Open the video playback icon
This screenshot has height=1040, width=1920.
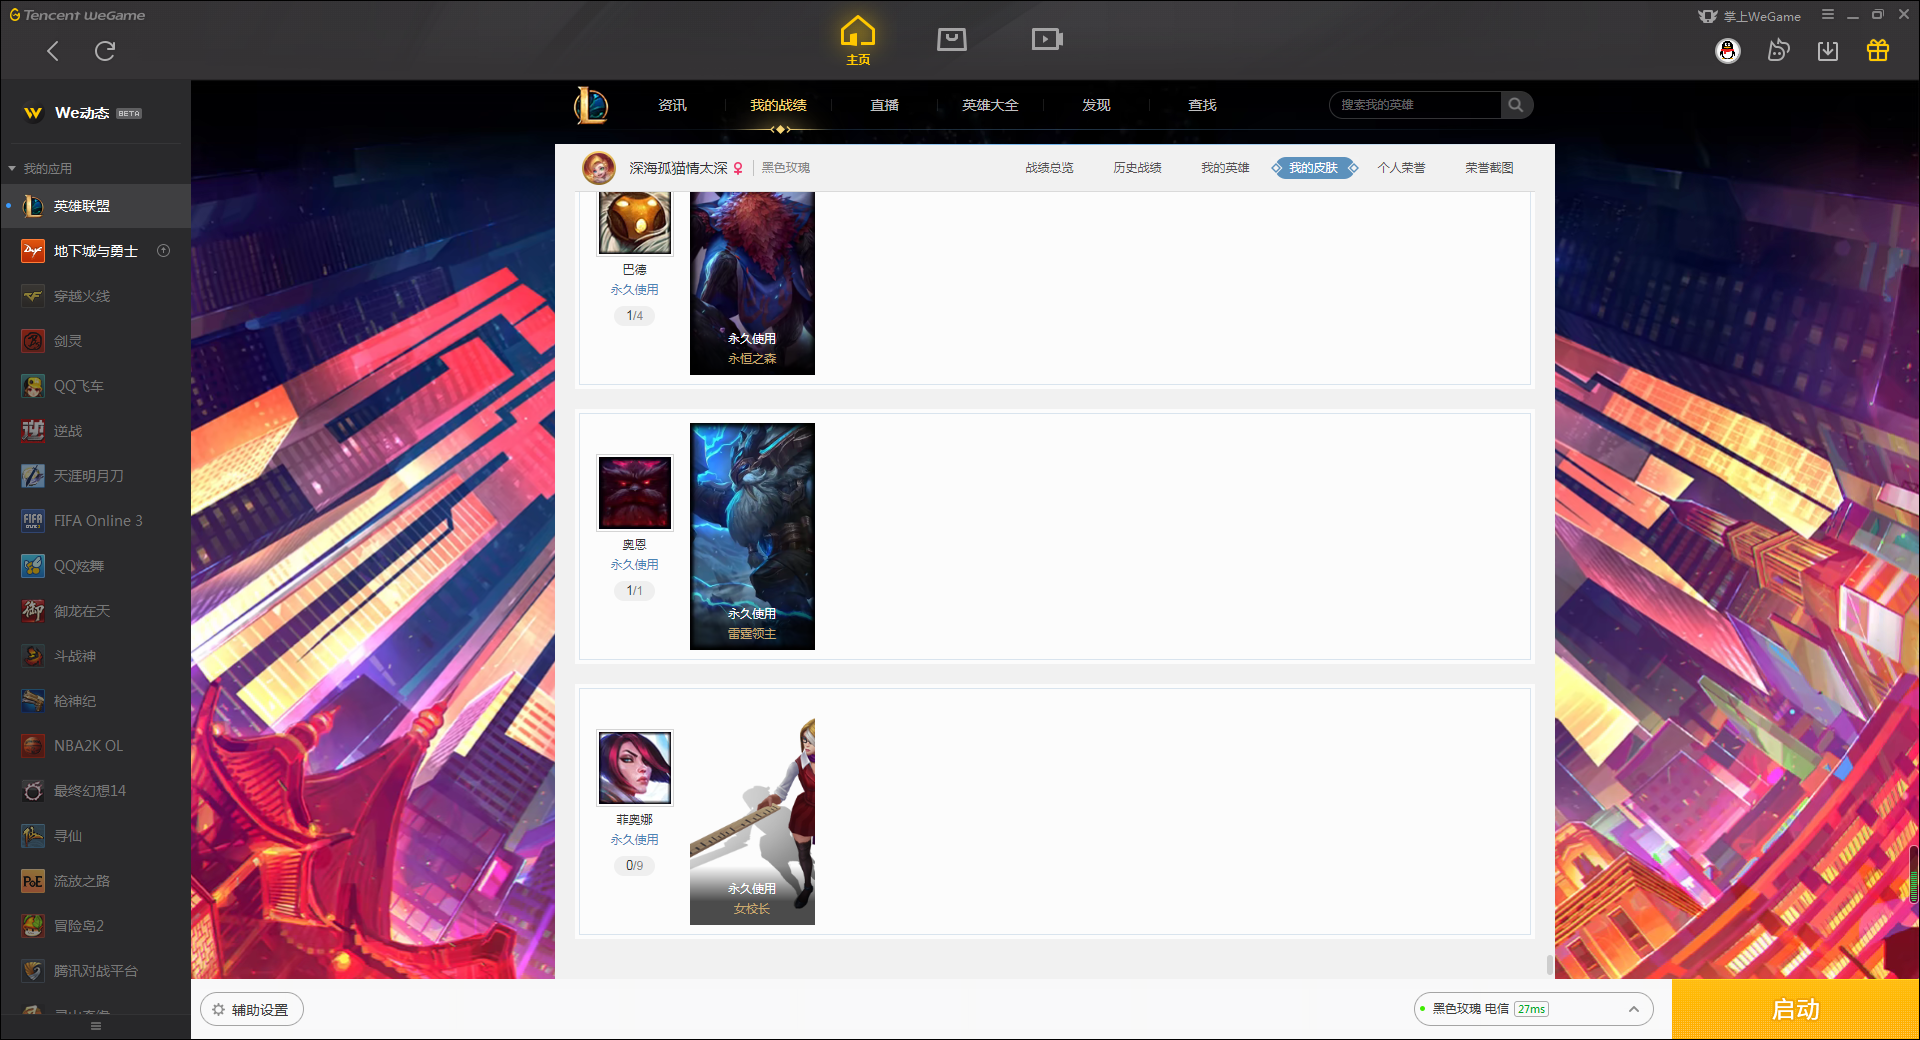click(x=1047, y=39)
